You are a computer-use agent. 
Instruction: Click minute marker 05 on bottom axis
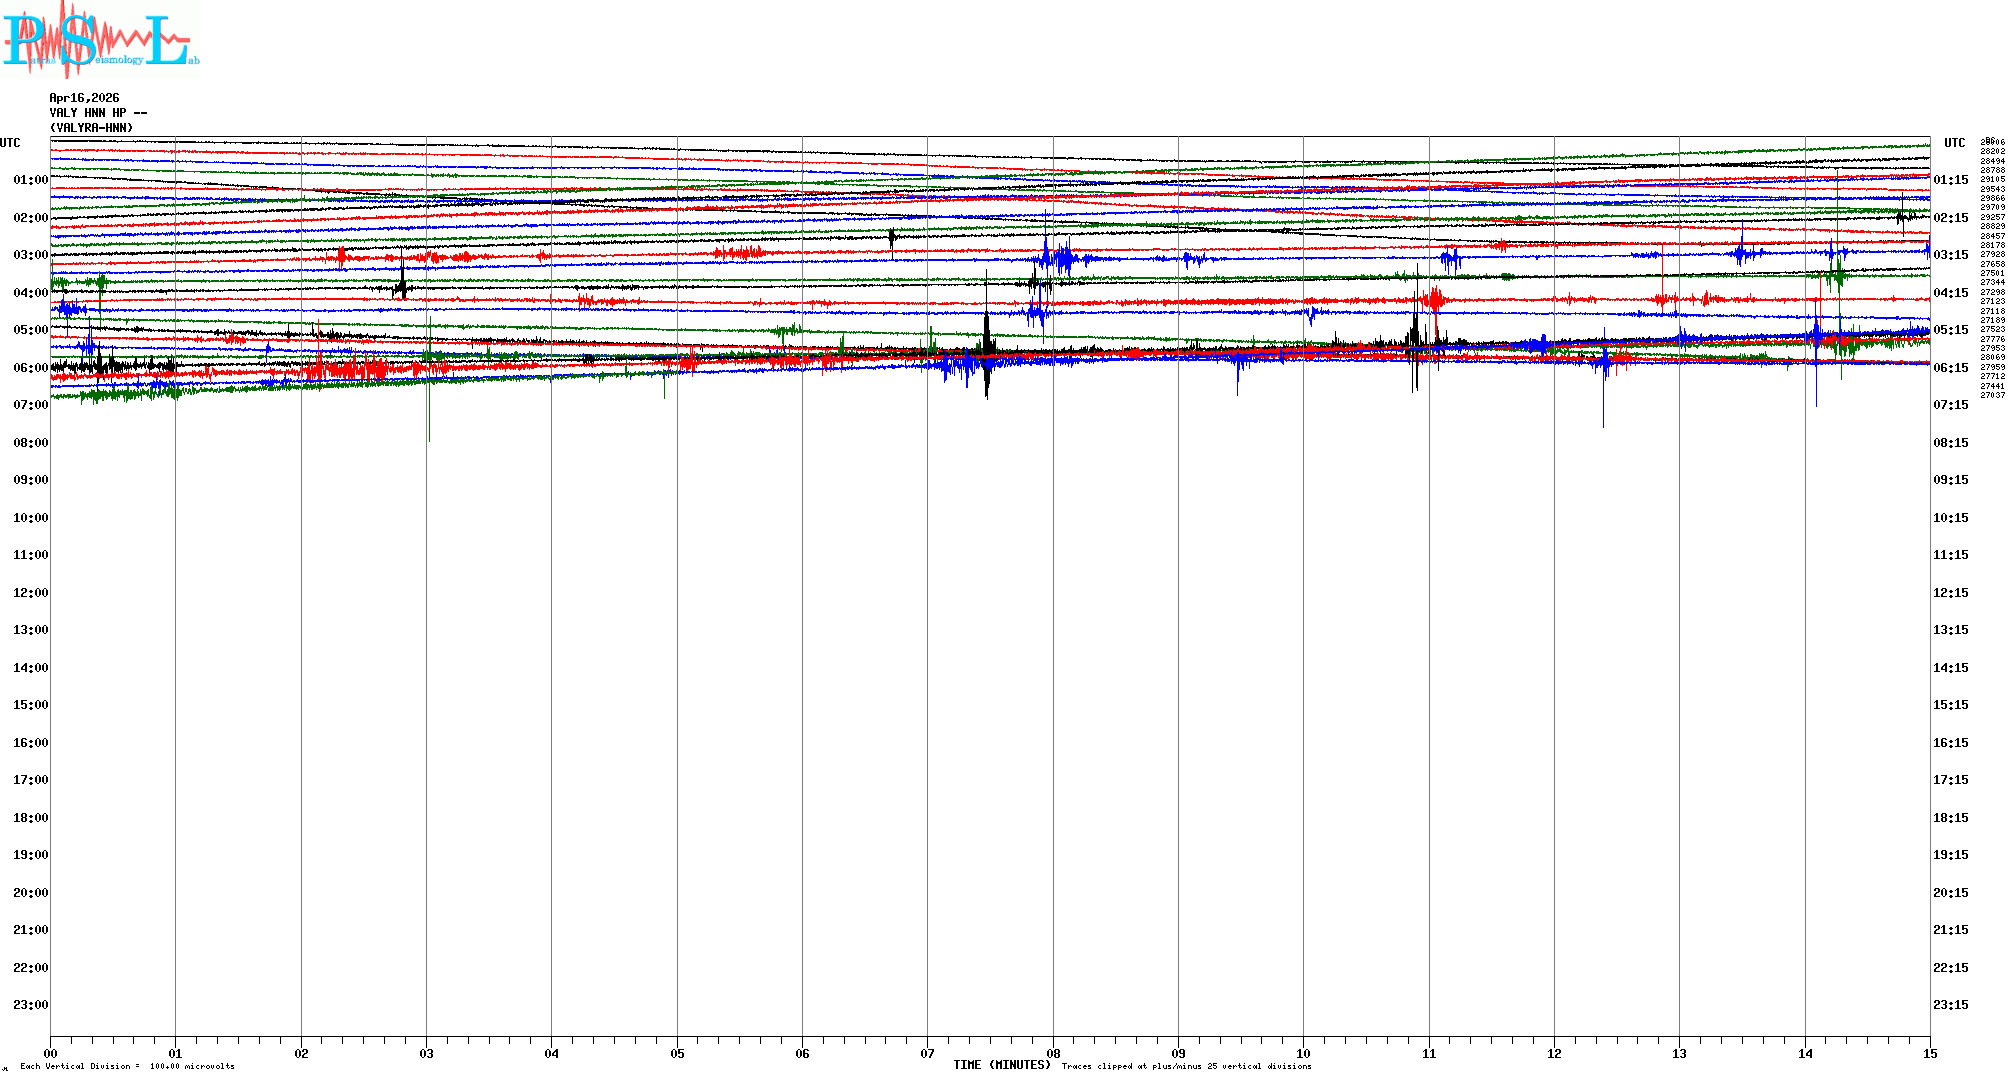pos(677,1053)
